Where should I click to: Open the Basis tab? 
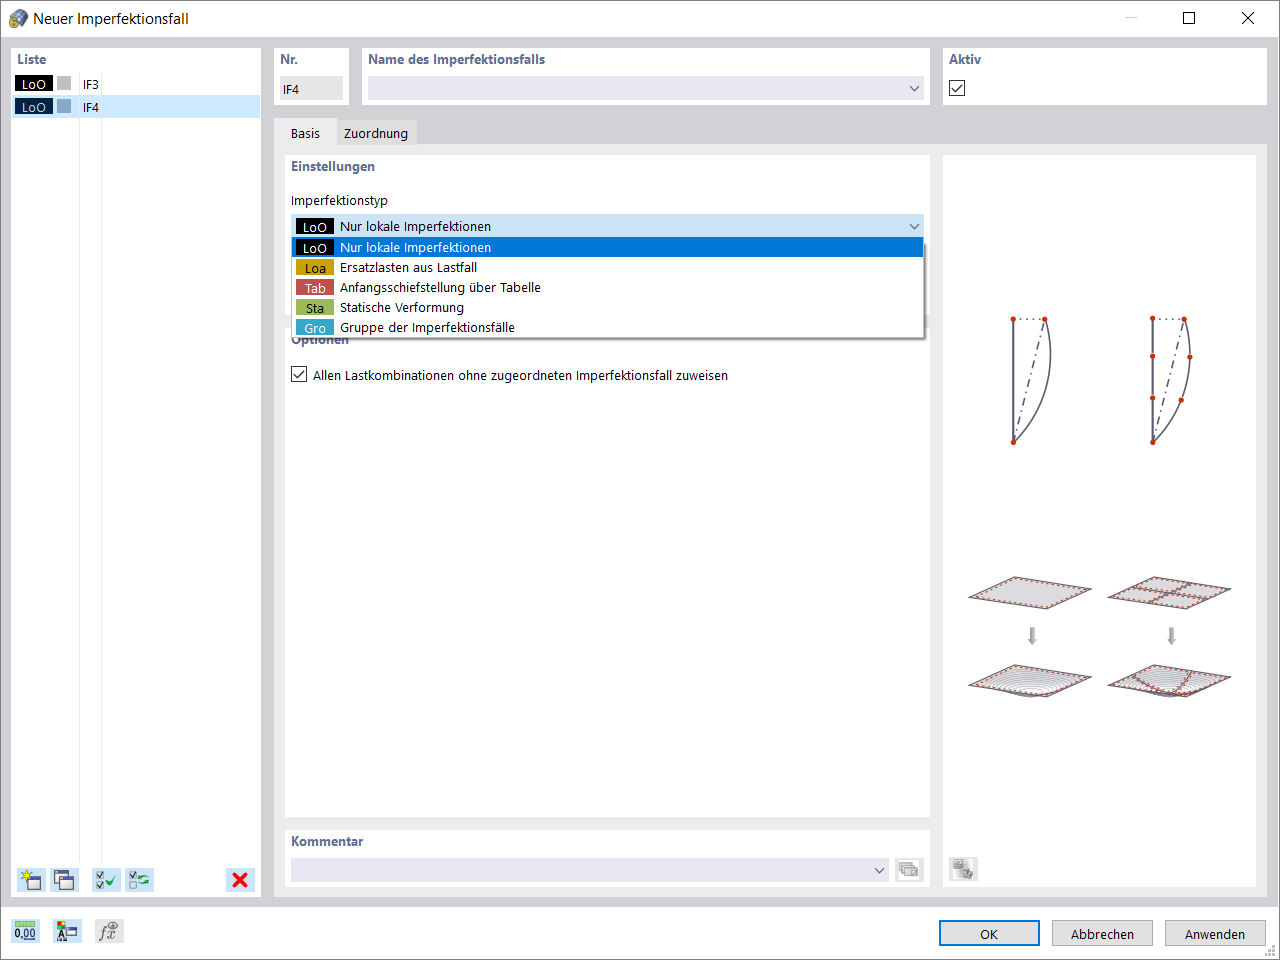tap(305, 133)
